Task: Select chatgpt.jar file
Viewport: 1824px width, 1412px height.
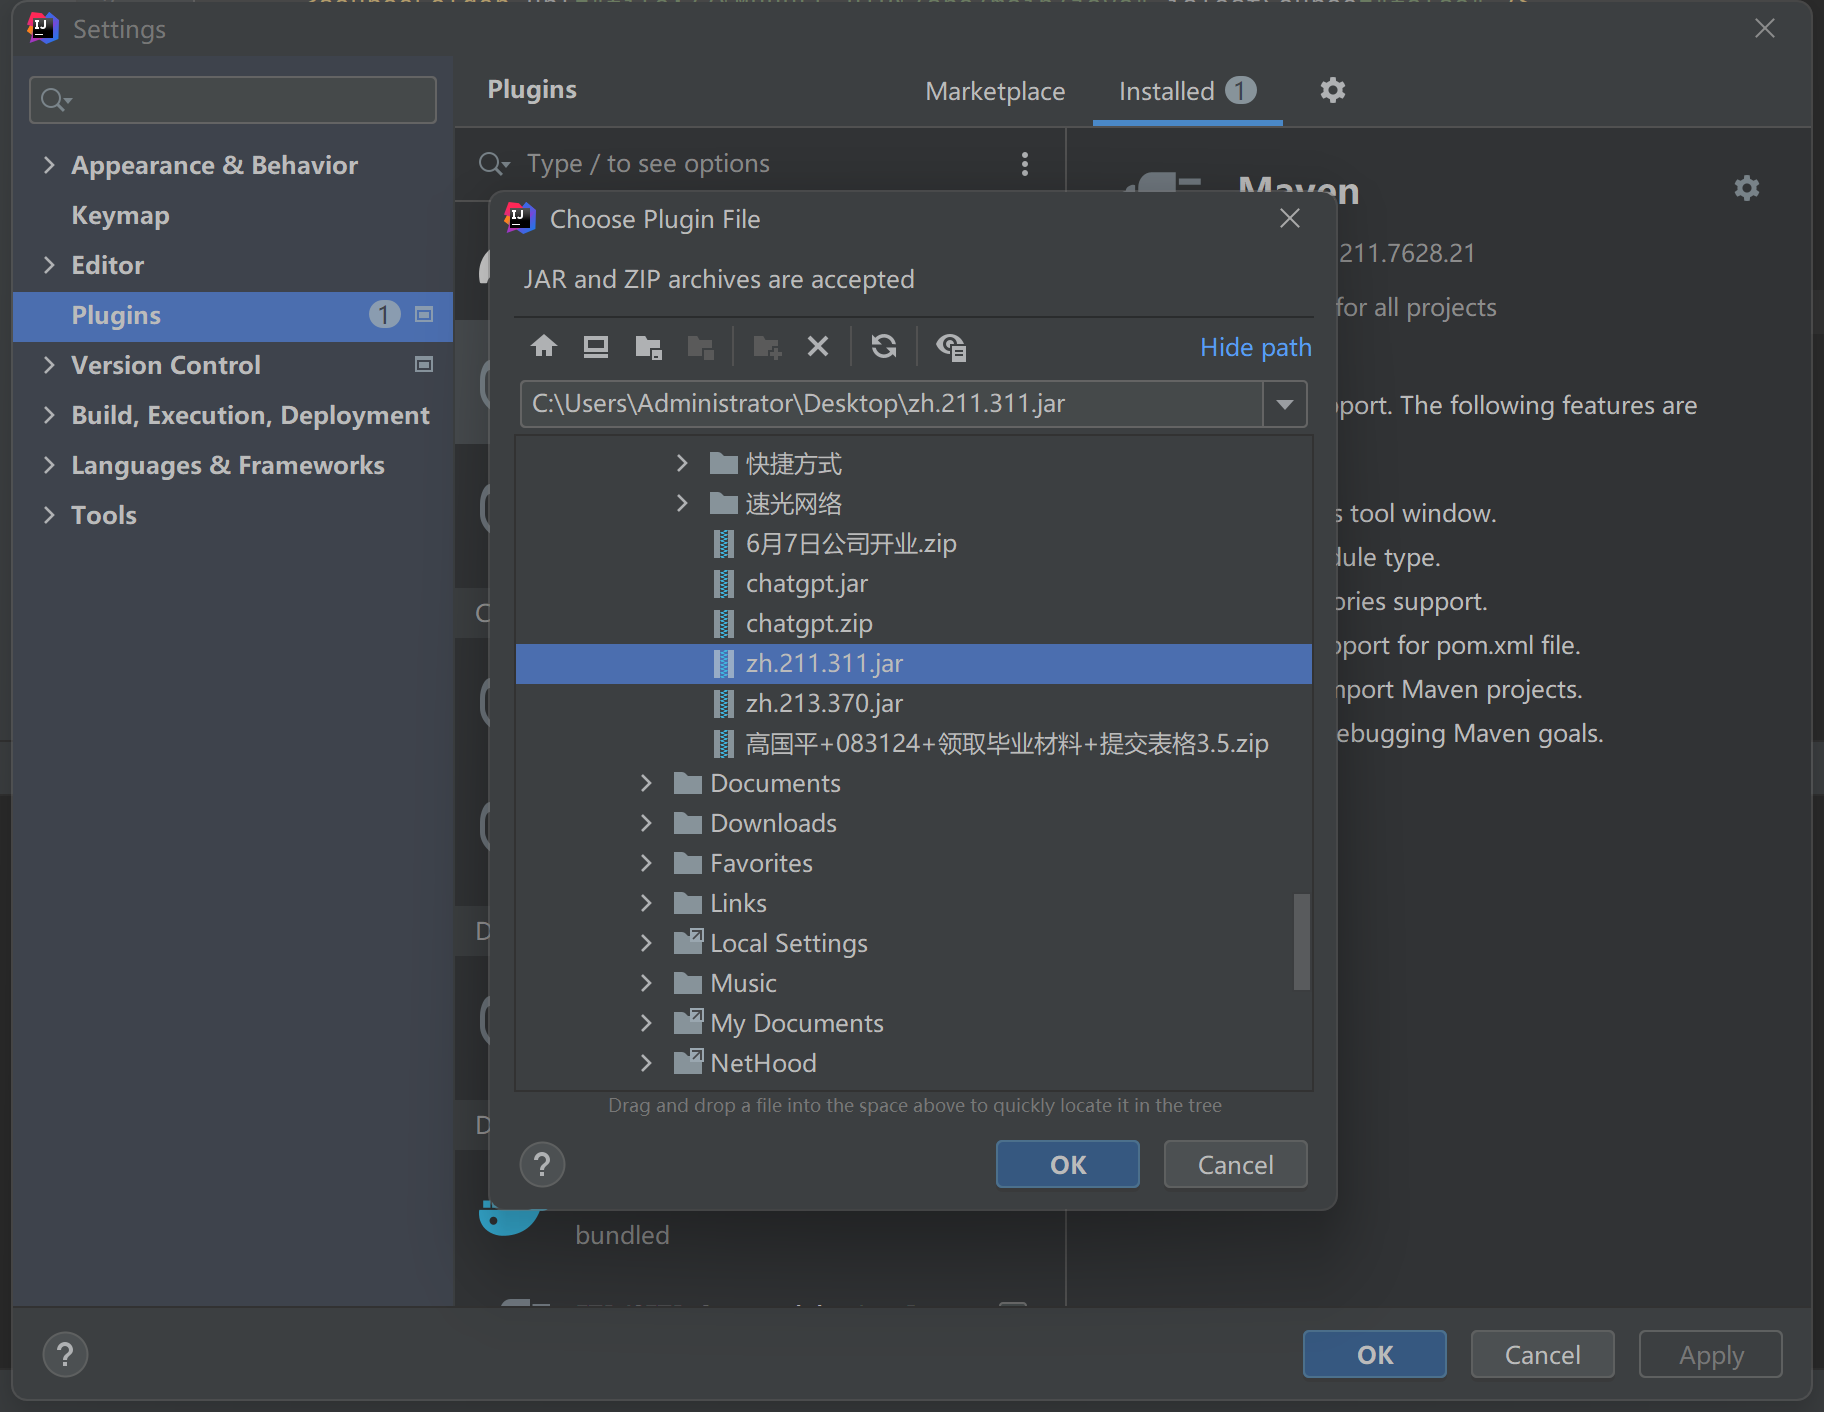Action: (x=913, y=583)
